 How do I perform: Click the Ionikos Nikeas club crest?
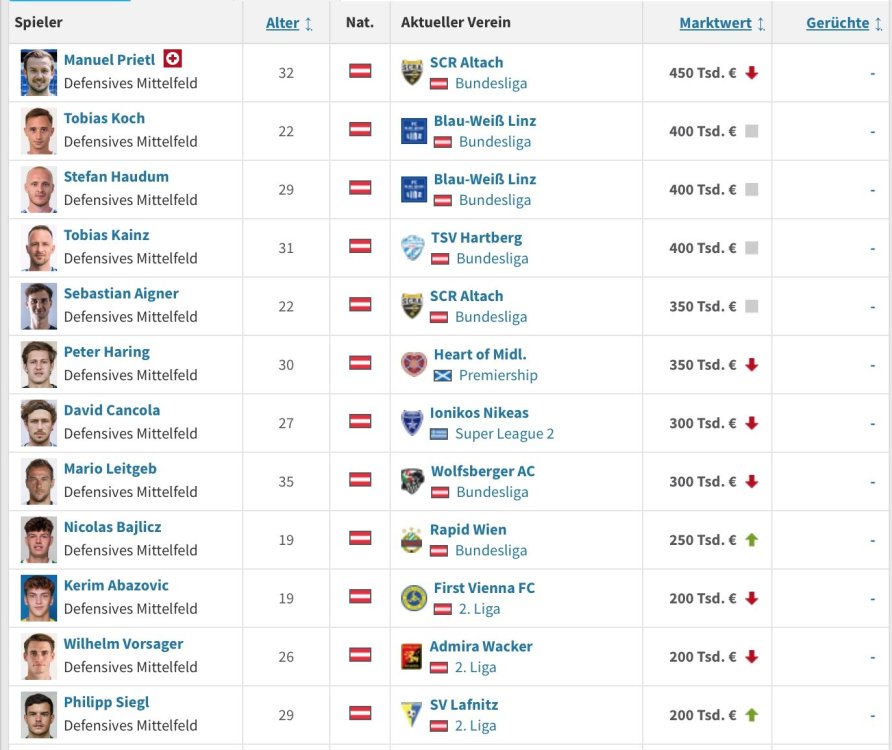pyautogui.click(x=412, y=423)
